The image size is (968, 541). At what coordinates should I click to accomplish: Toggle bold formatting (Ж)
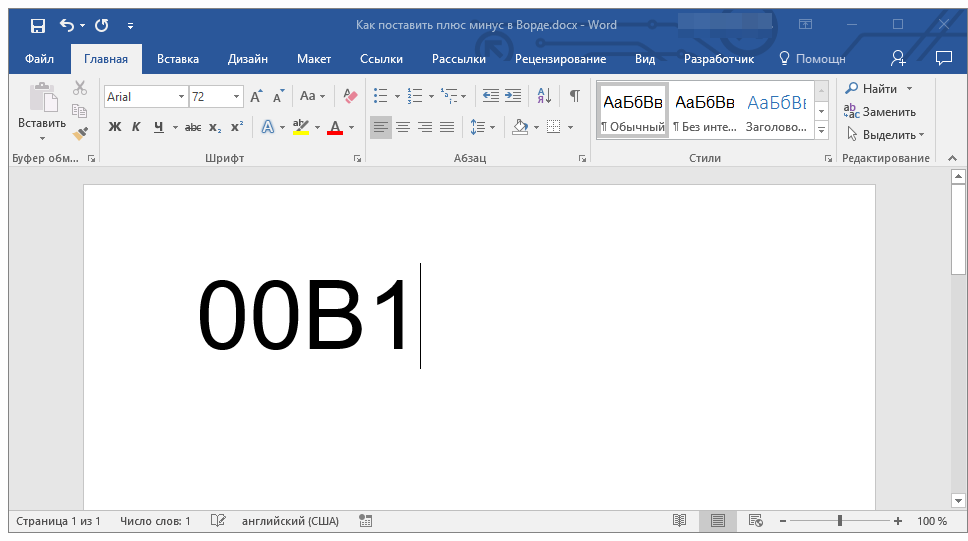point(114,127)
